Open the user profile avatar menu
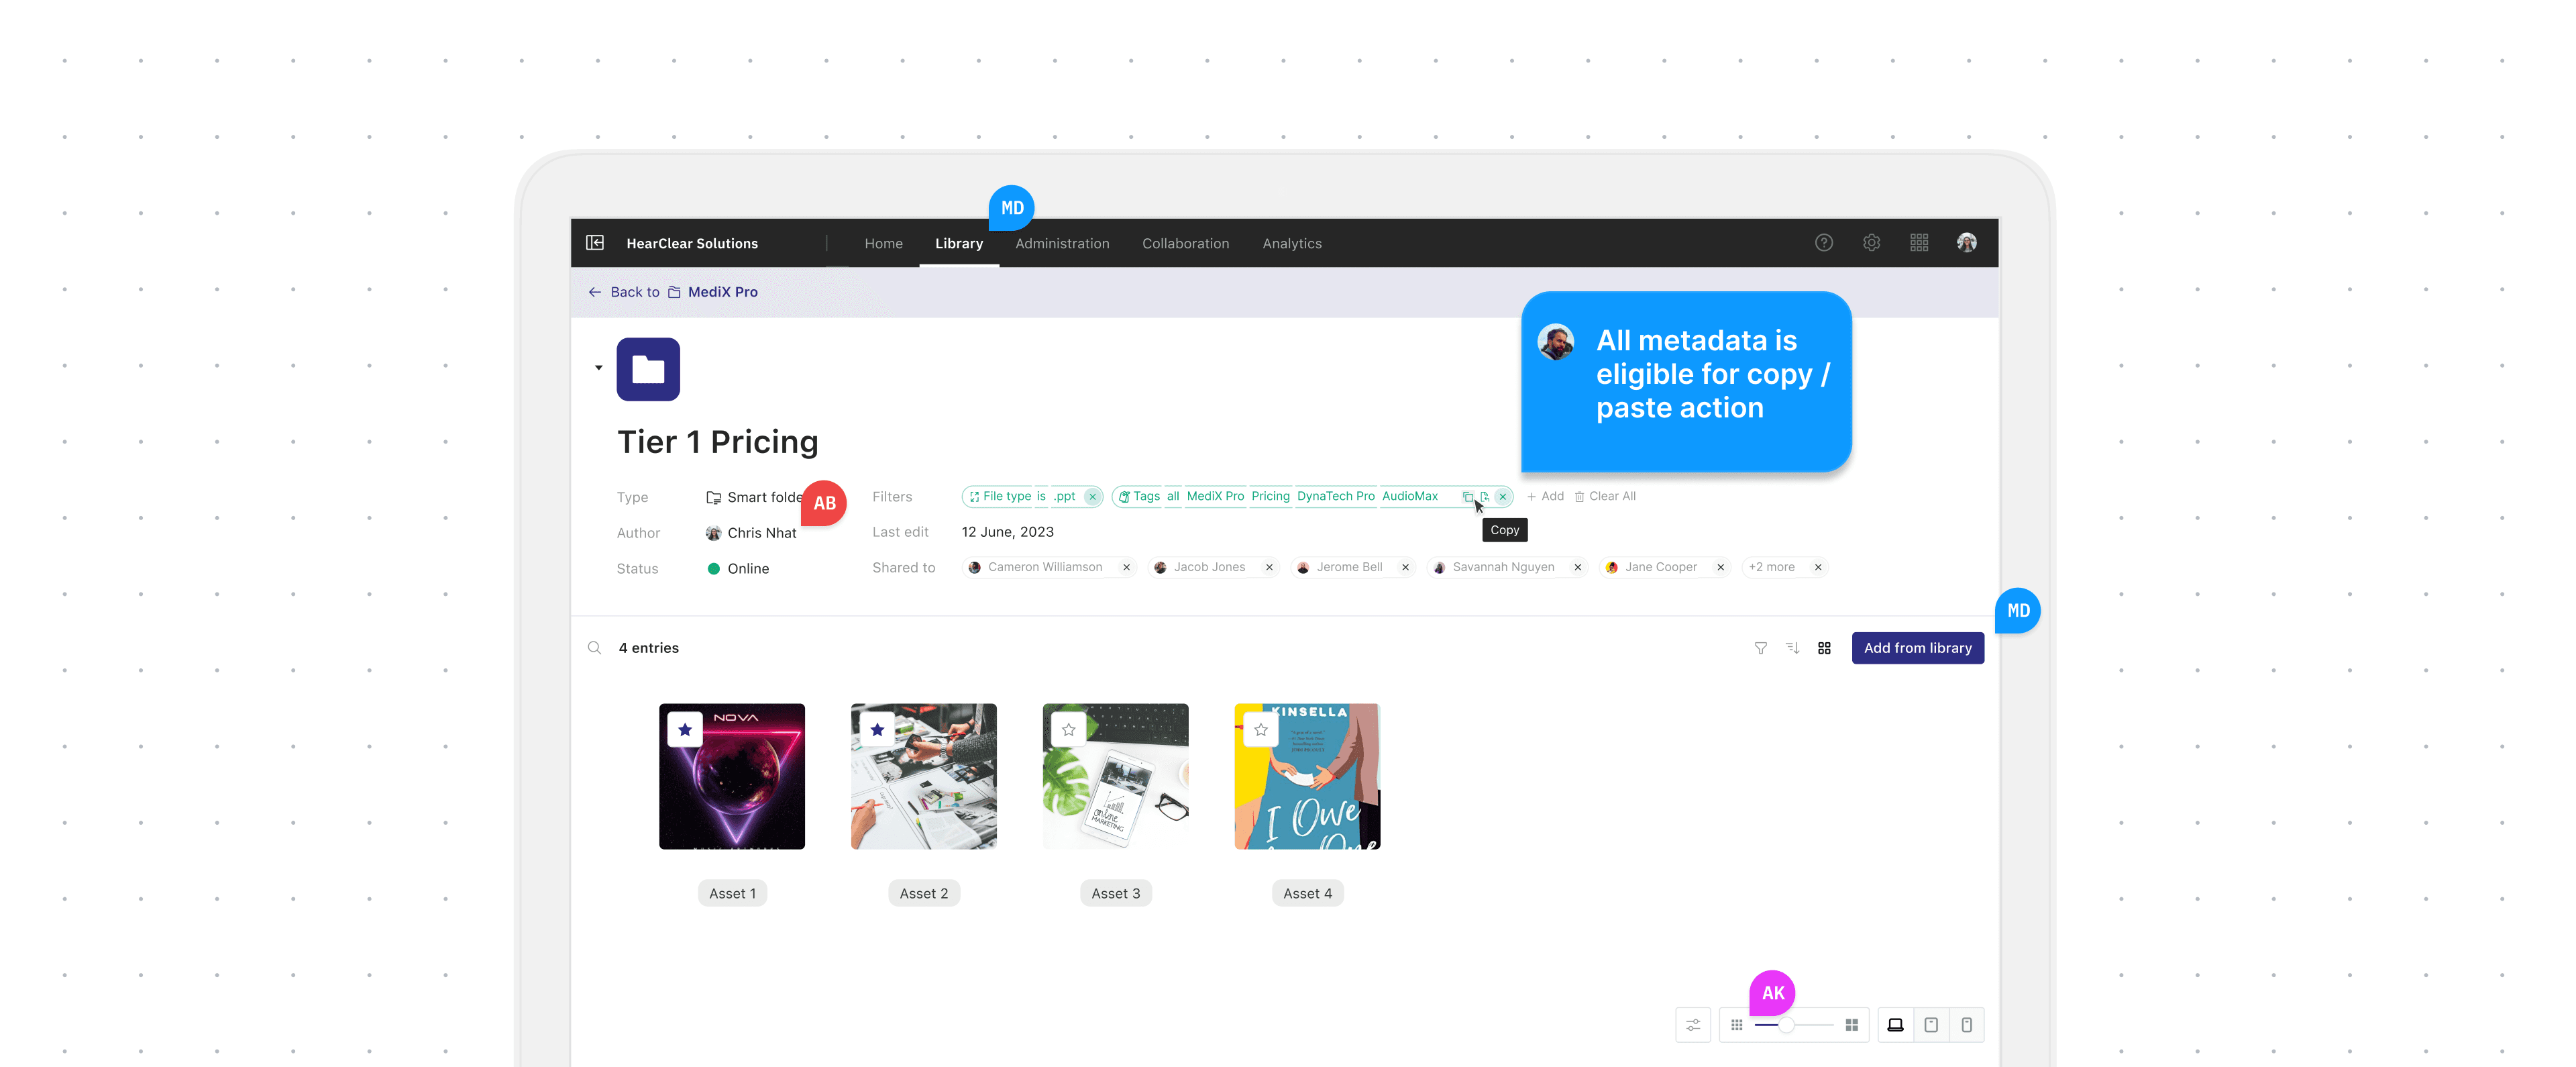 click(x=1967, y=243)
